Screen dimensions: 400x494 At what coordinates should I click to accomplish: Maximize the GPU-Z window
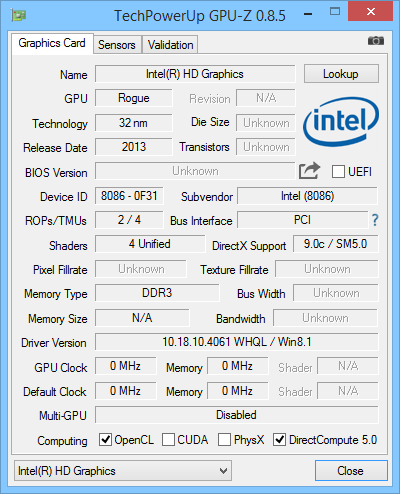(x=335, y=12)
